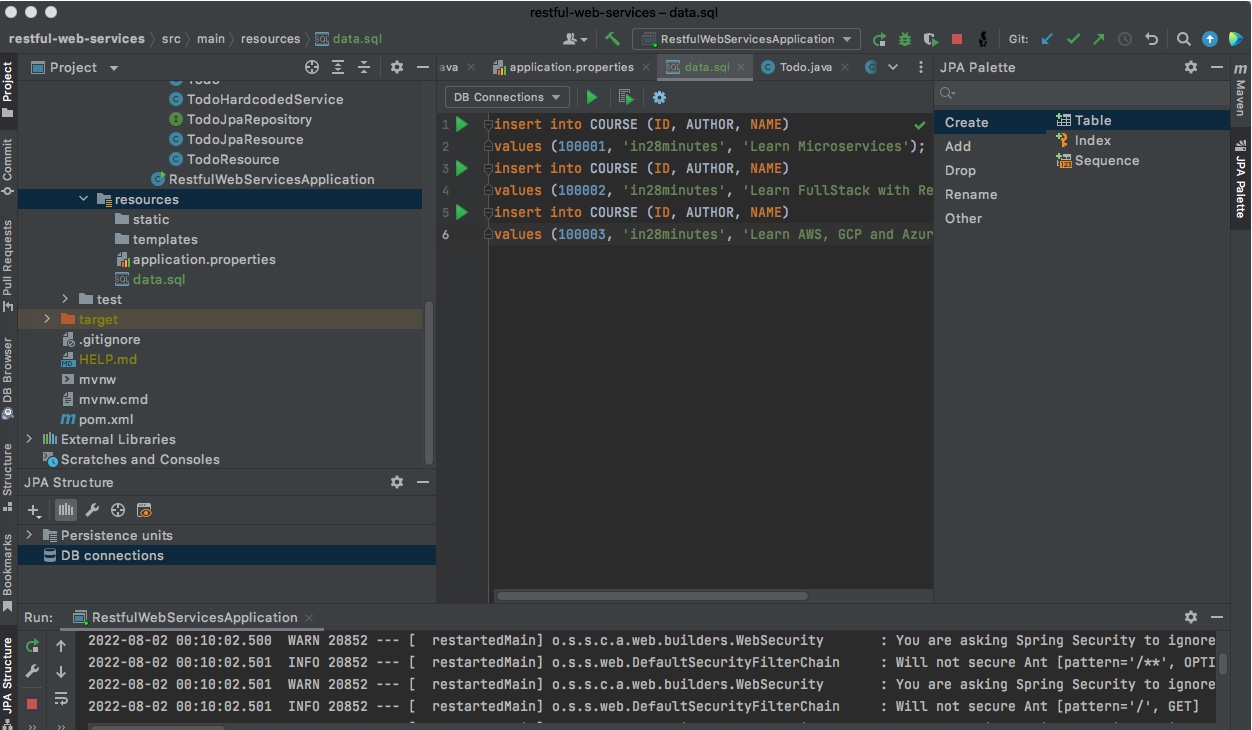Click the Git commit checkmark icon

coord(1073,39)
